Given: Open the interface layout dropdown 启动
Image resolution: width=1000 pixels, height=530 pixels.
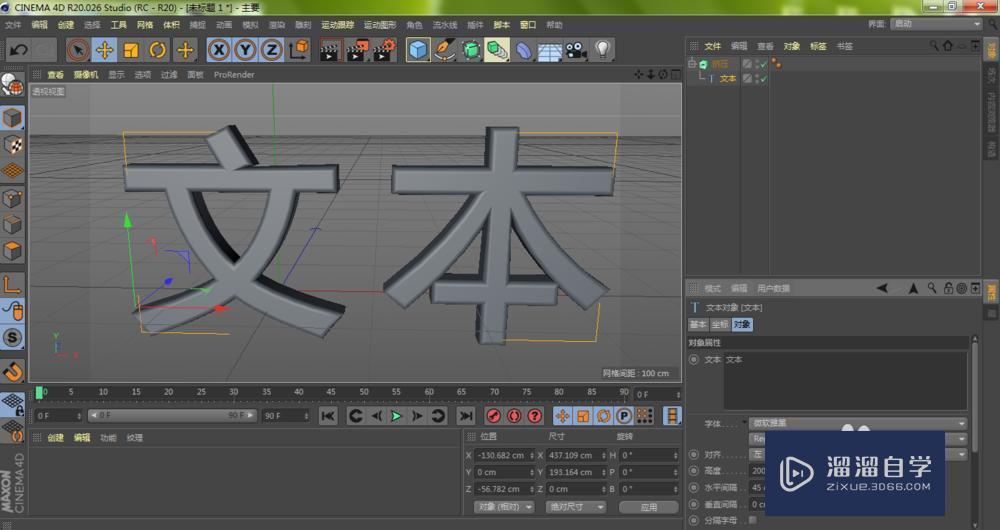Looking at the screenshot, I should 936,24.
